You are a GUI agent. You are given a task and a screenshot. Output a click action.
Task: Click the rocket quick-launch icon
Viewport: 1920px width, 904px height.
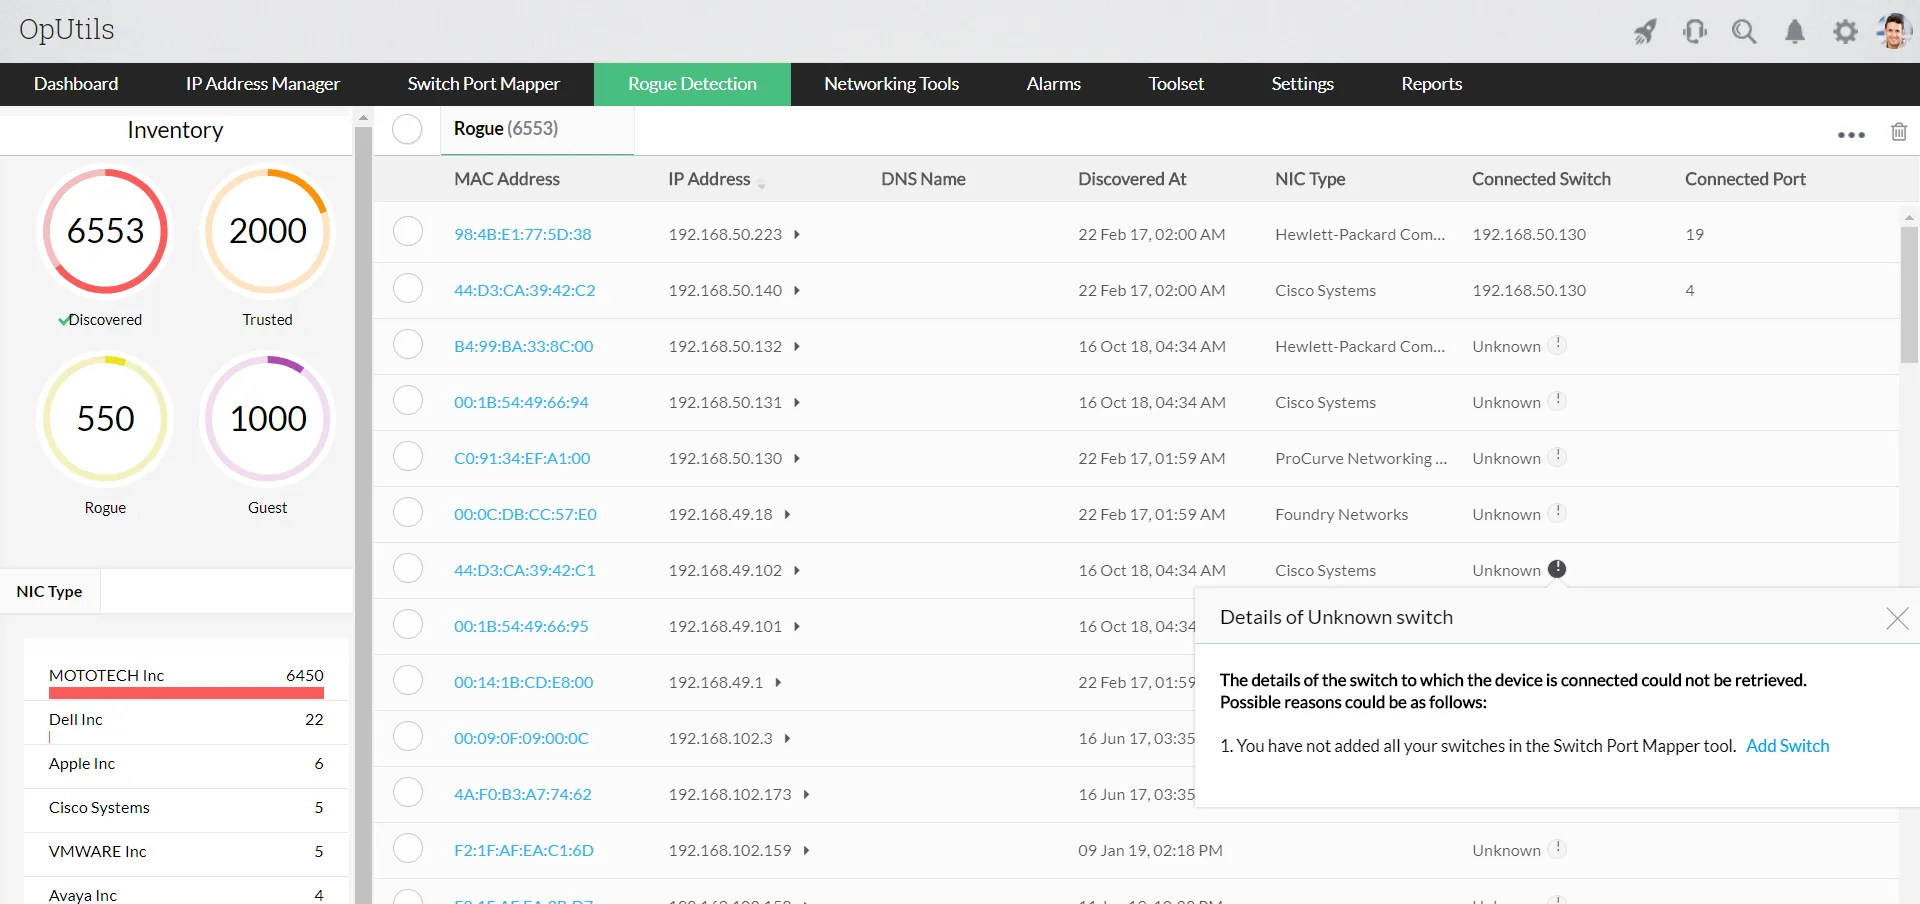pyautogui.click(x=1645, y=32)
